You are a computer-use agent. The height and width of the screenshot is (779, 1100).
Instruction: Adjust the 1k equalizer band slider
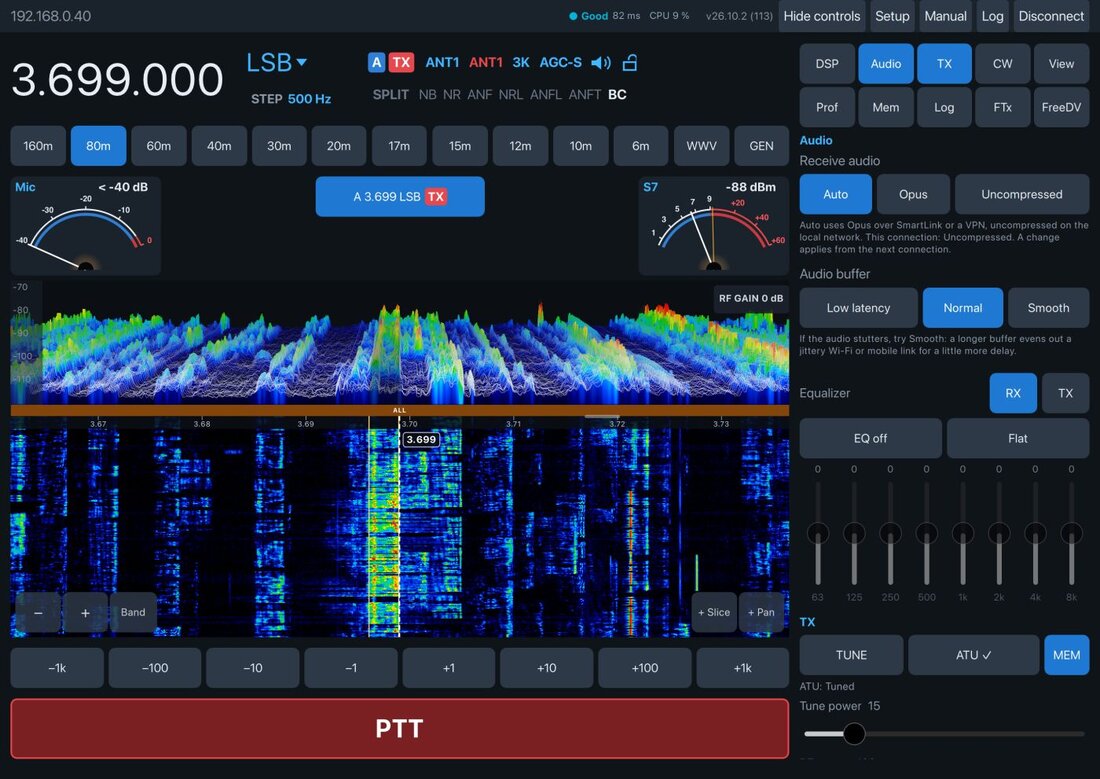click(962, 533)
